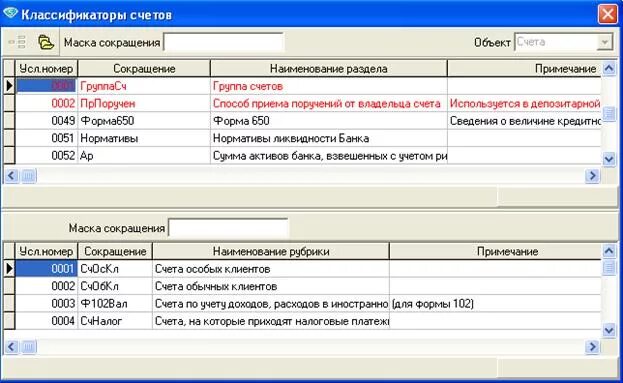Click lower table scroll down arrow
The width and height of the screenshot is (623, 383).
click(609, 330)
